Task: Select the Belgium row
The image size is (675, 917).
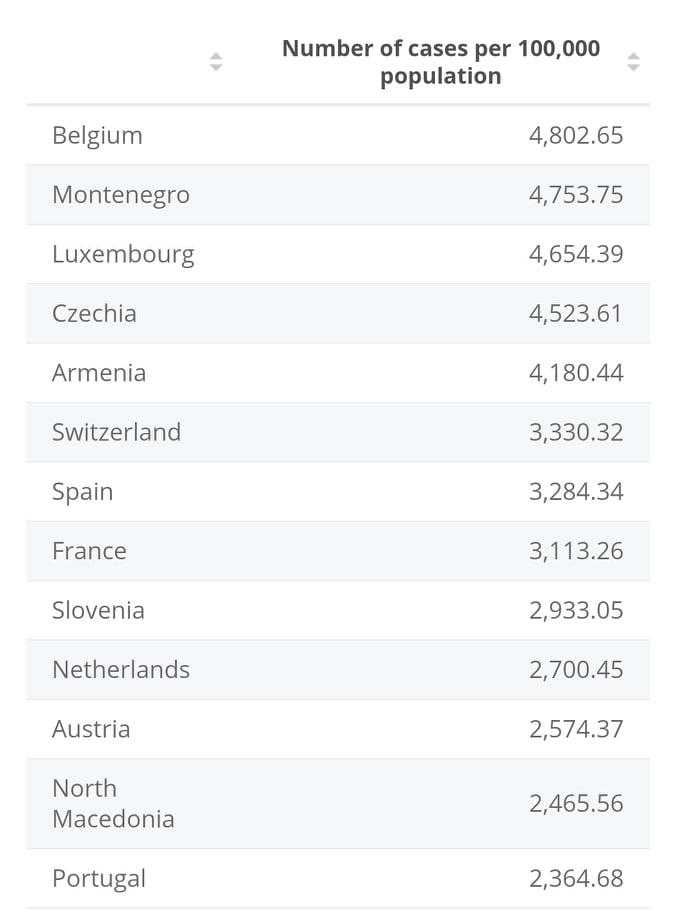Action: [338, 136]
